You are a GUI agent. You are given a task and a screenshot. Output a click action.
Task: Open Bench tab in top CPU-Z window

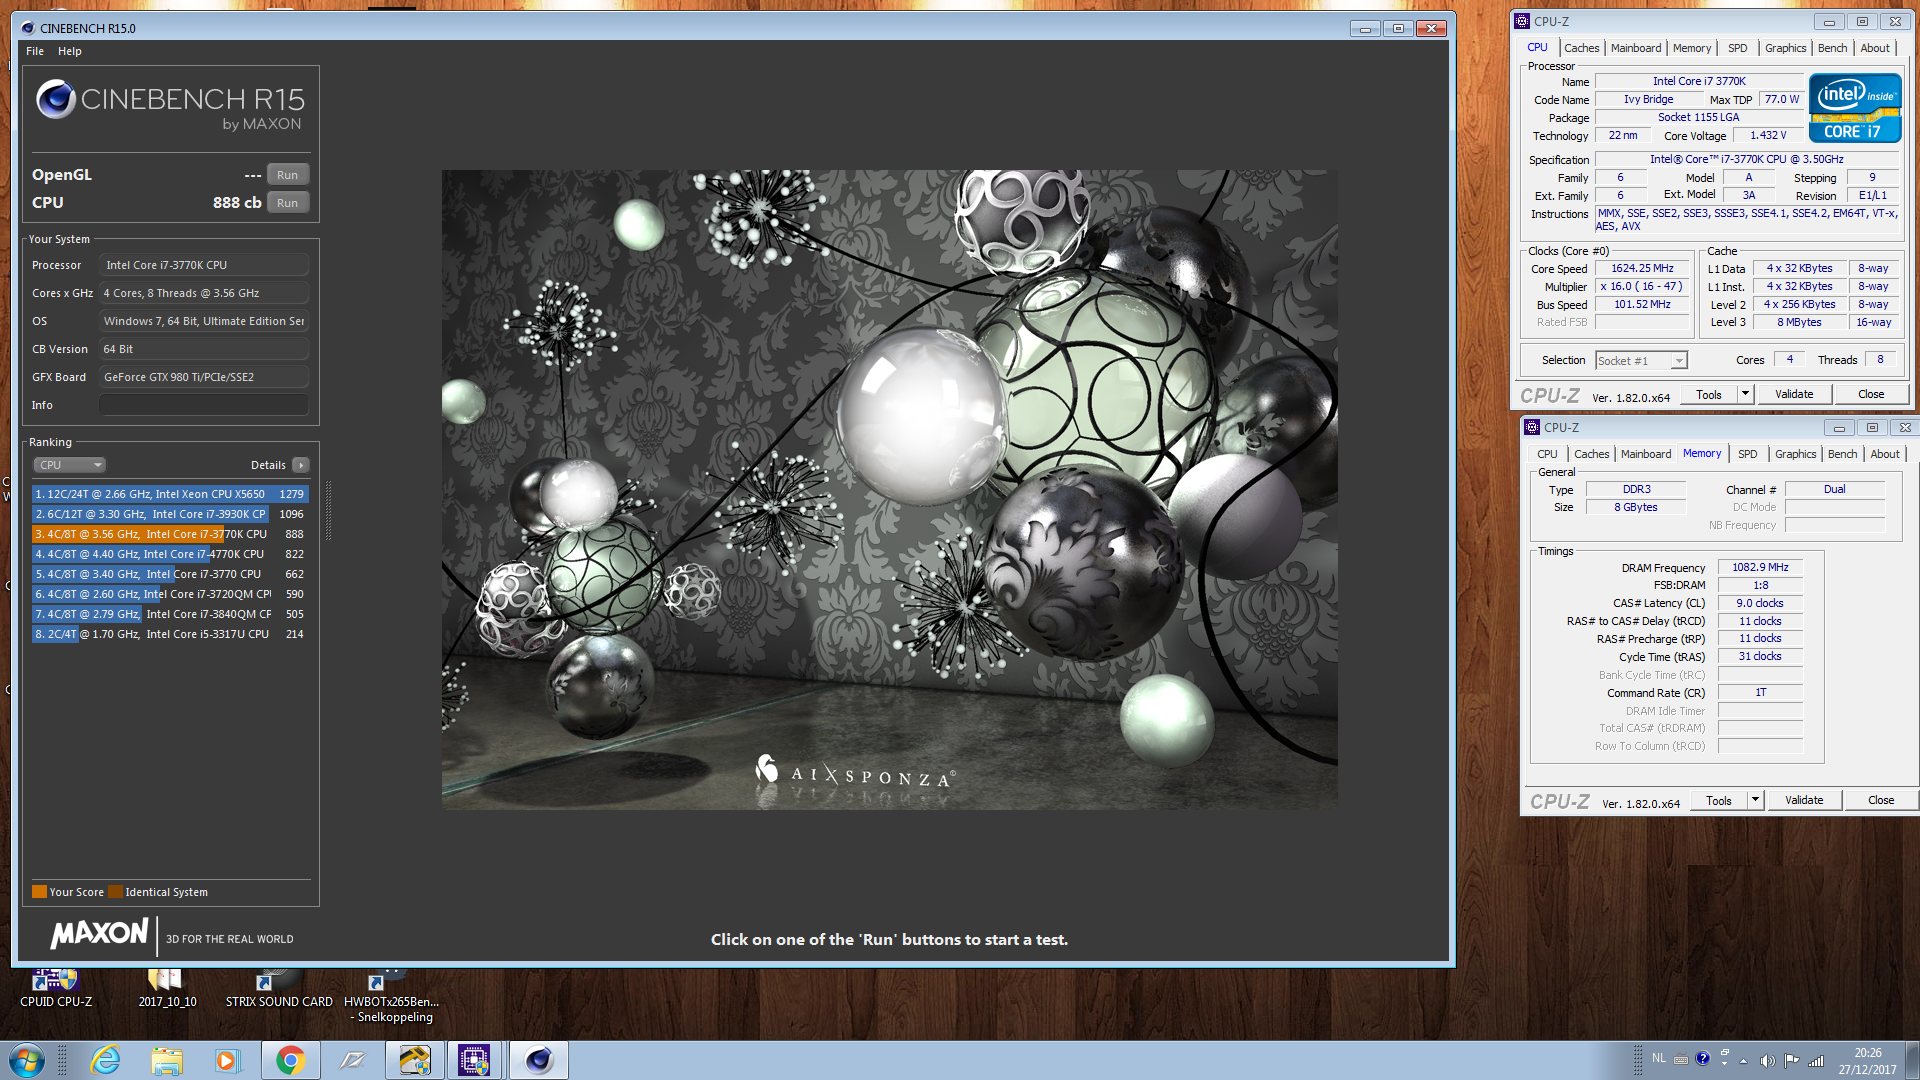(1833, 48)
